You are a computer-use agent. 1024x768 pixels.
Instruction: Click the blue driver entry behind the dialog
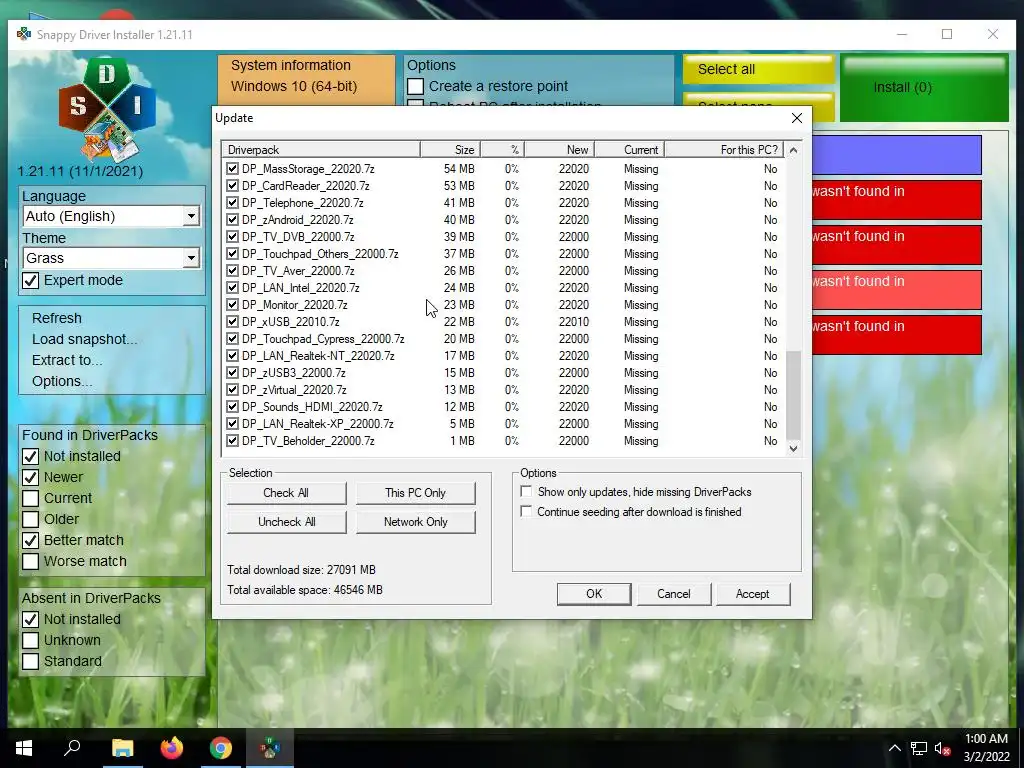pos(897,155)
